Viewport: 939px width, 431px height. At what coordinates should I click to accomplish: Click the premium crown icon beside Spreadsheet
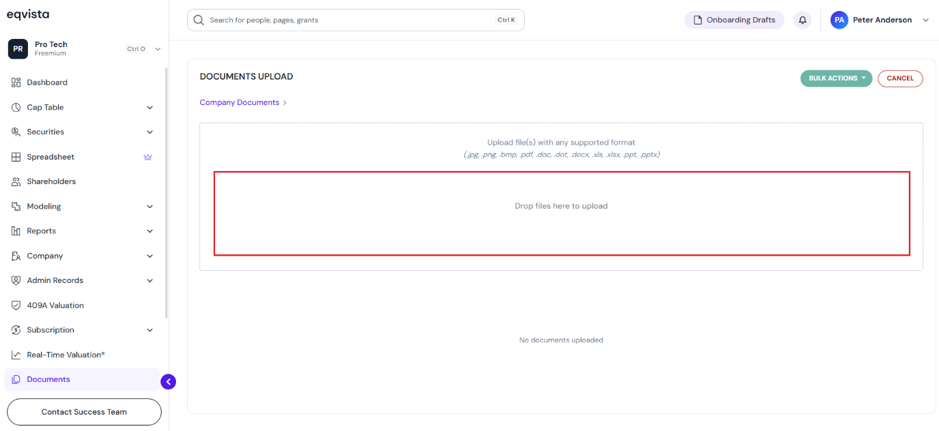pyautogui.click(x=148, y=157)
